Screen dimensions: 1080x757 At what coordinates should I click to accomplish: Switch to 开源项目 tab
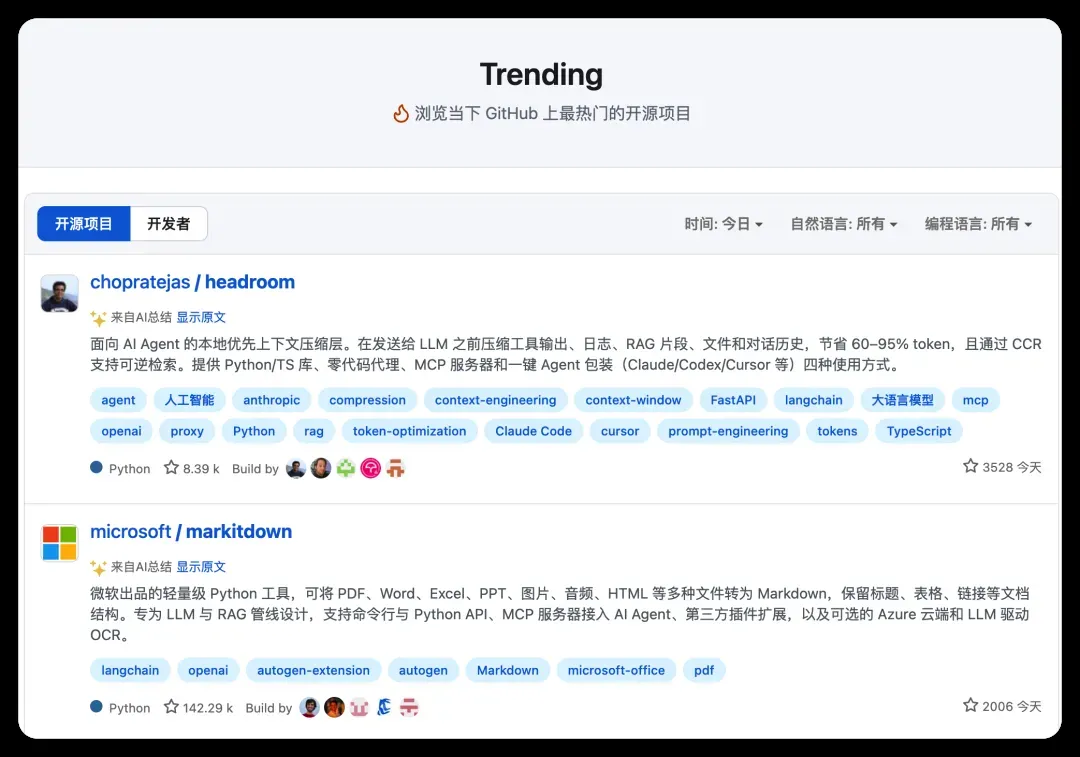[83, 224]
